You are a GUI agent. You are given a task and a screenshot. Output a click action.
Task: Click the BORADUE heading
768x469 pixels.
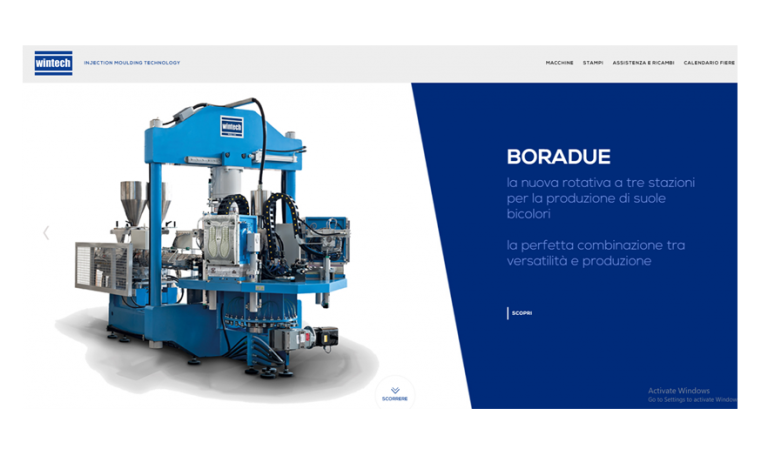pyautogui.click(x=558, y=157)
